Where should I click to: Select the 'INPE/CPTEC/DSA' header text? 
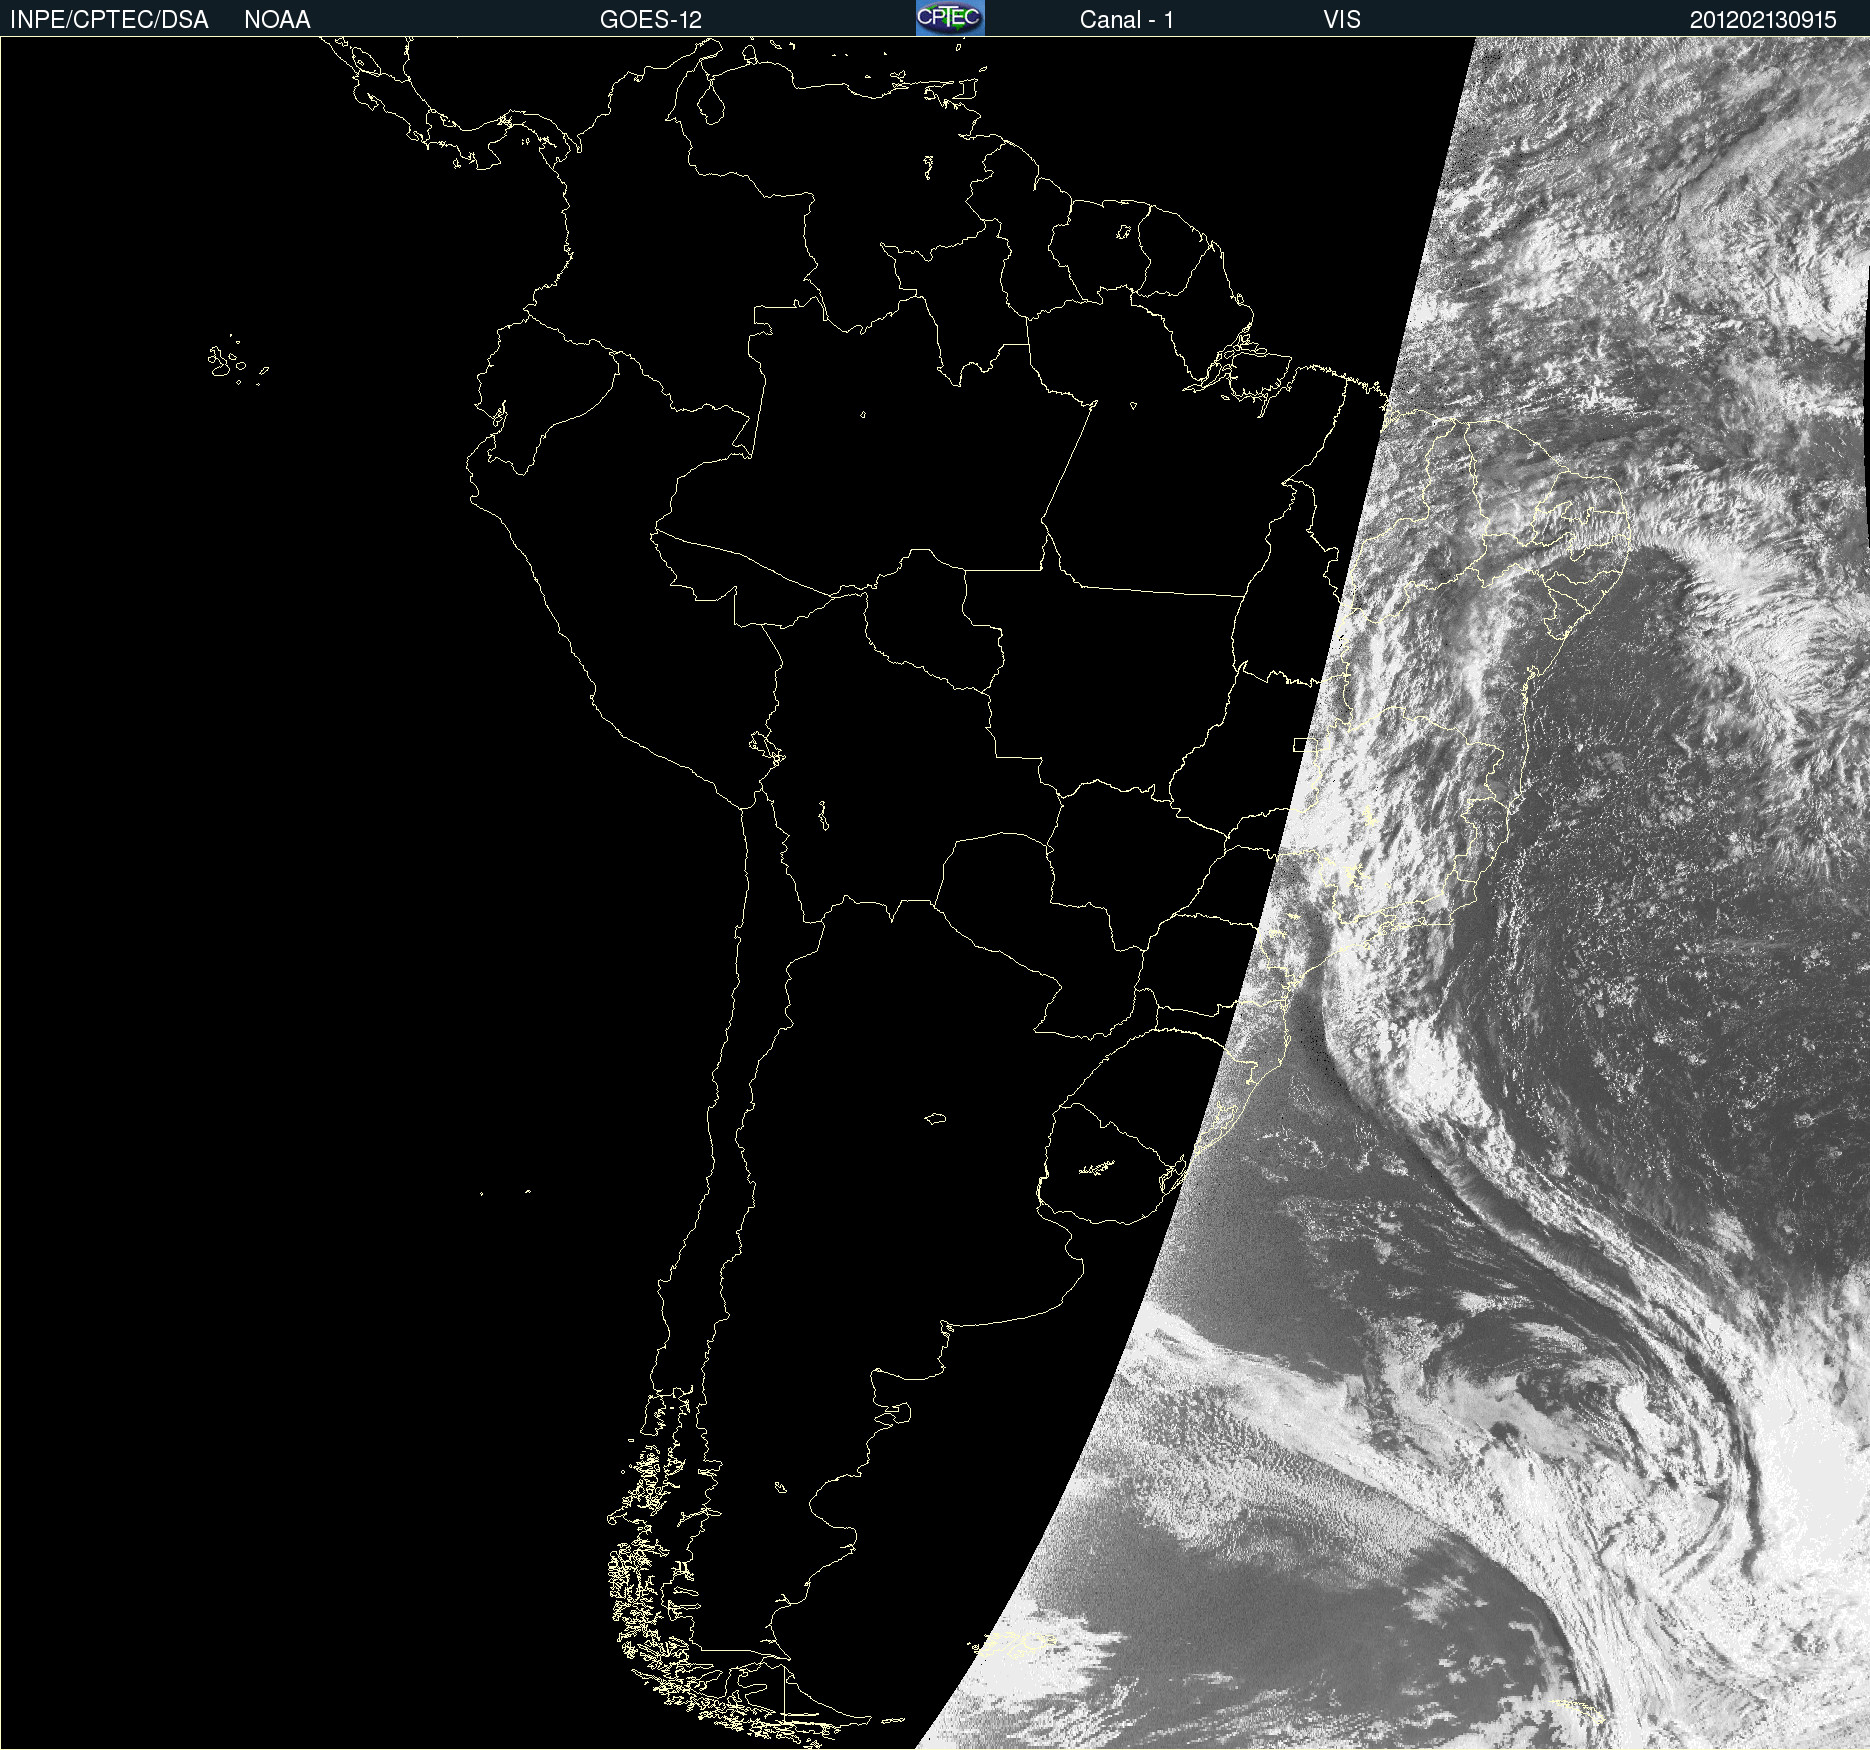[109, 20]
